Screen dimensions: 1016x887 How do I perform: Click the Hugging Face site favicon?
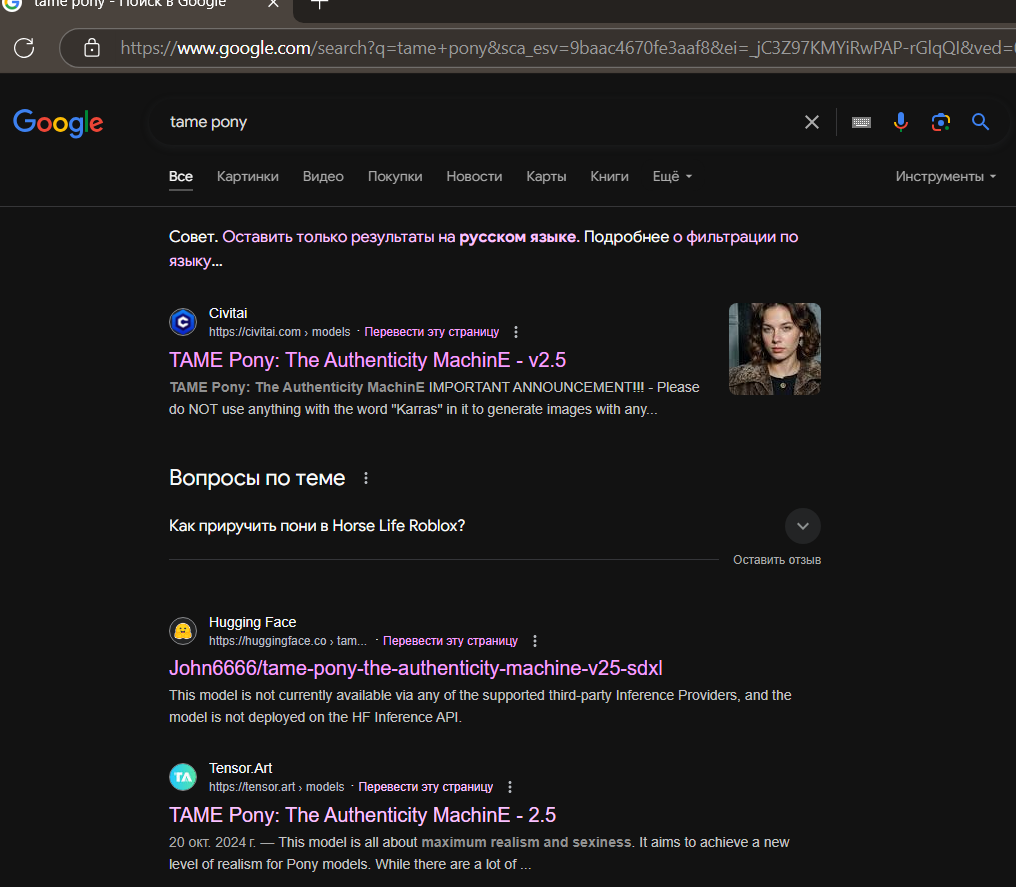pyautogui.click(x=183, y=631)
